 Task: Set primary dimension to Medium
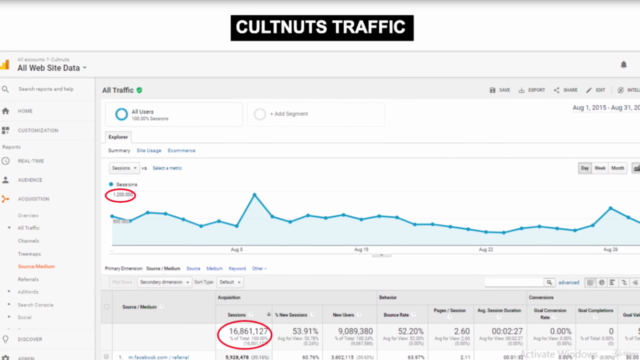pos(214,269)
